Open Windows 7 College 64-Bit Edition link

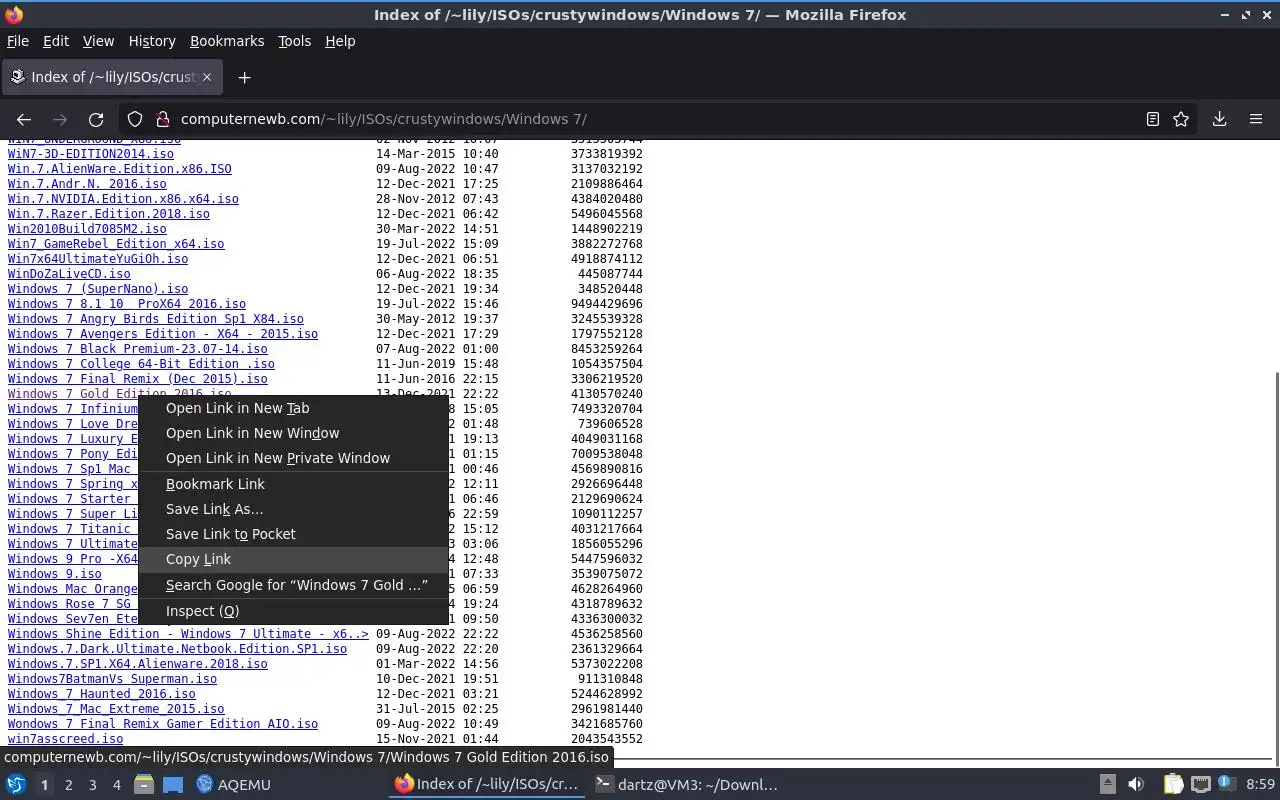(141, 364)
